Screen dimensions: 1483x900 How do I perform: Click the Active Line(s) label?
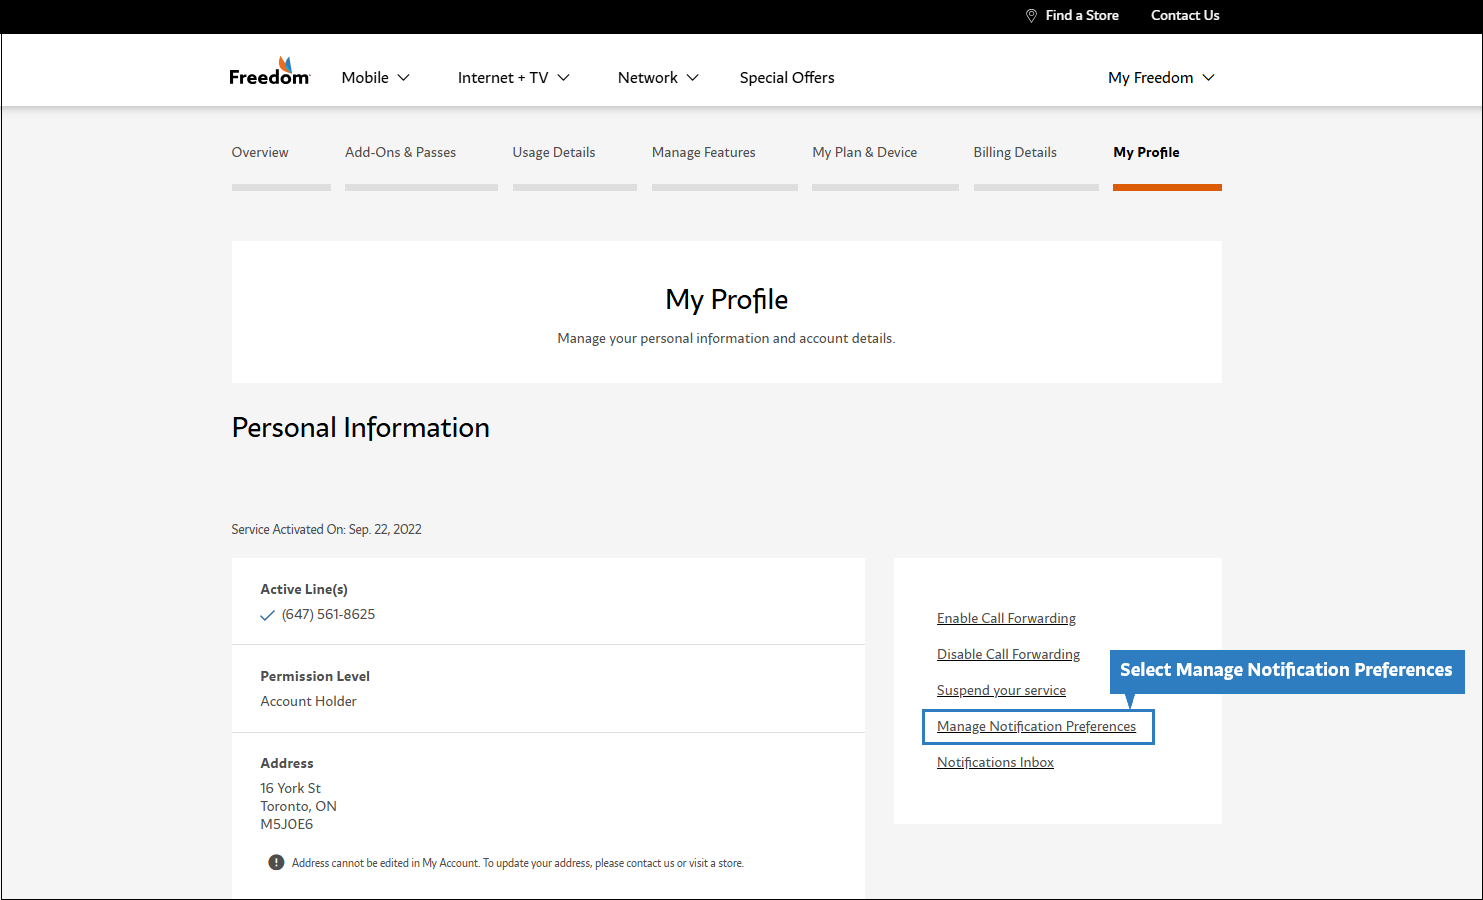click(x=304, y=589)
